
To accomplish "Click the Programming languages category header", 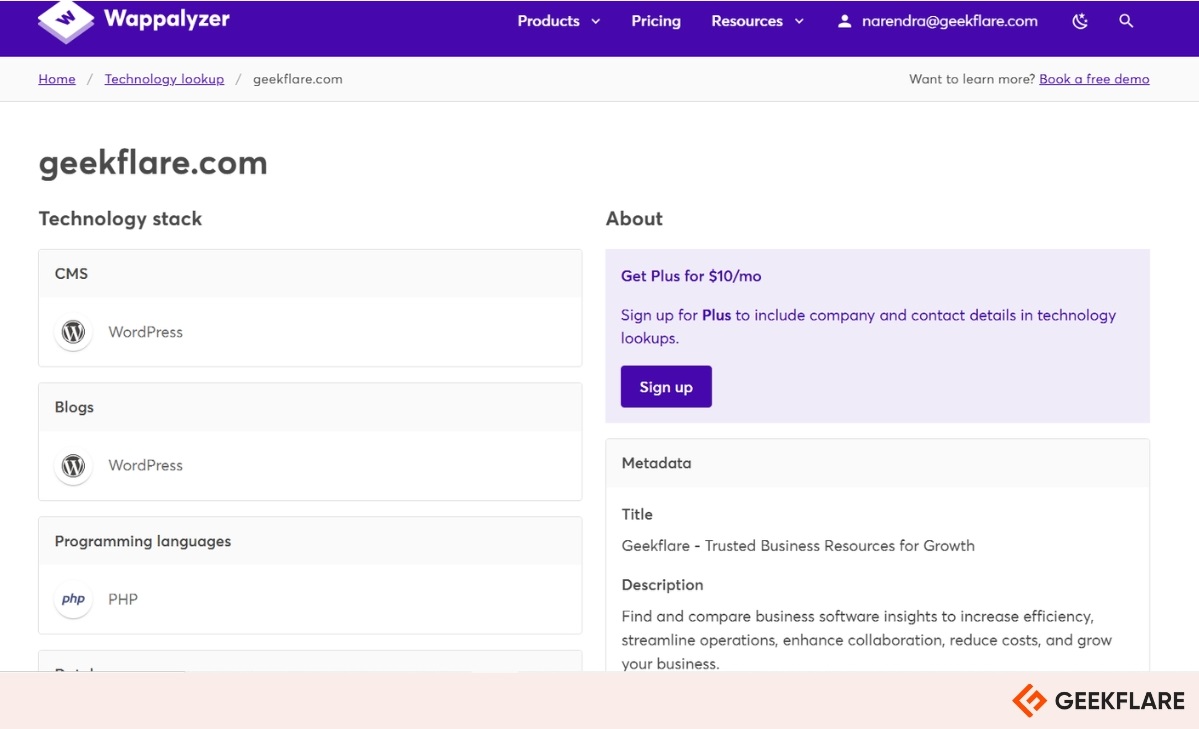I will pyautogui.click(x=310, y=541).
